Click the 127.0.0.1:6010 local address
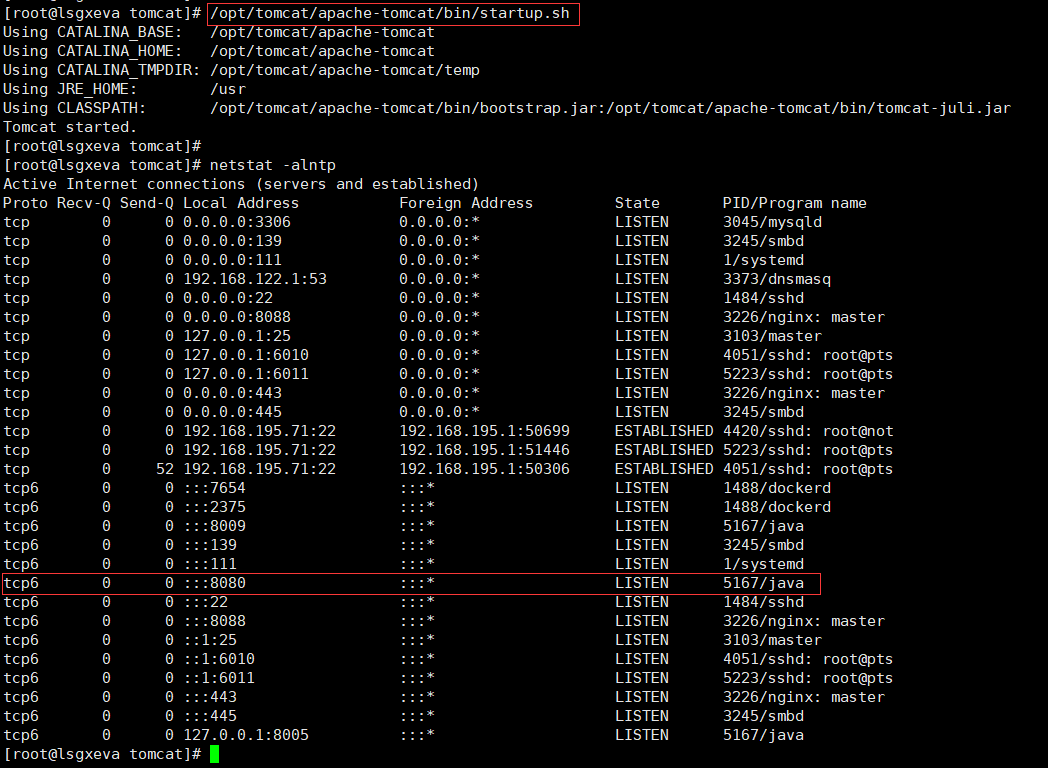This screenshot has height=768, width=1048. point(246,355)
